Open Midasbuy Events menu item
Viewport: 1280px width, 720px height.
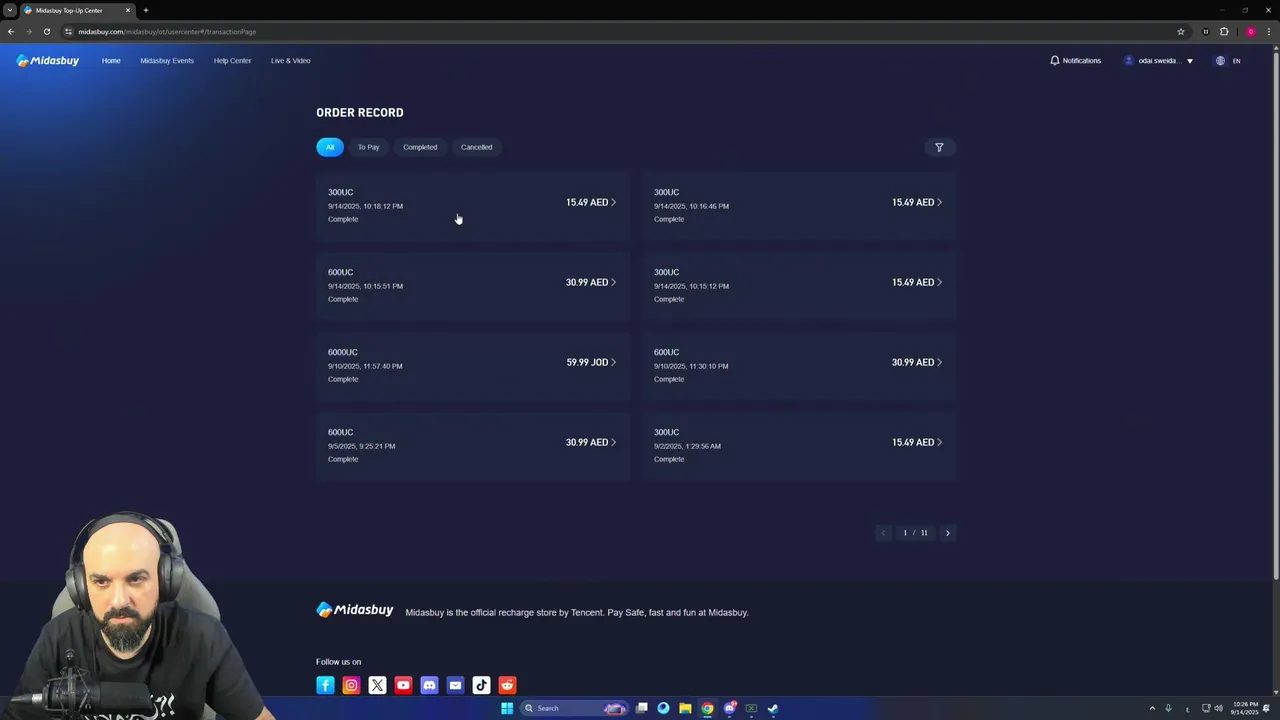pyautogui.click(x=167, y=60)
